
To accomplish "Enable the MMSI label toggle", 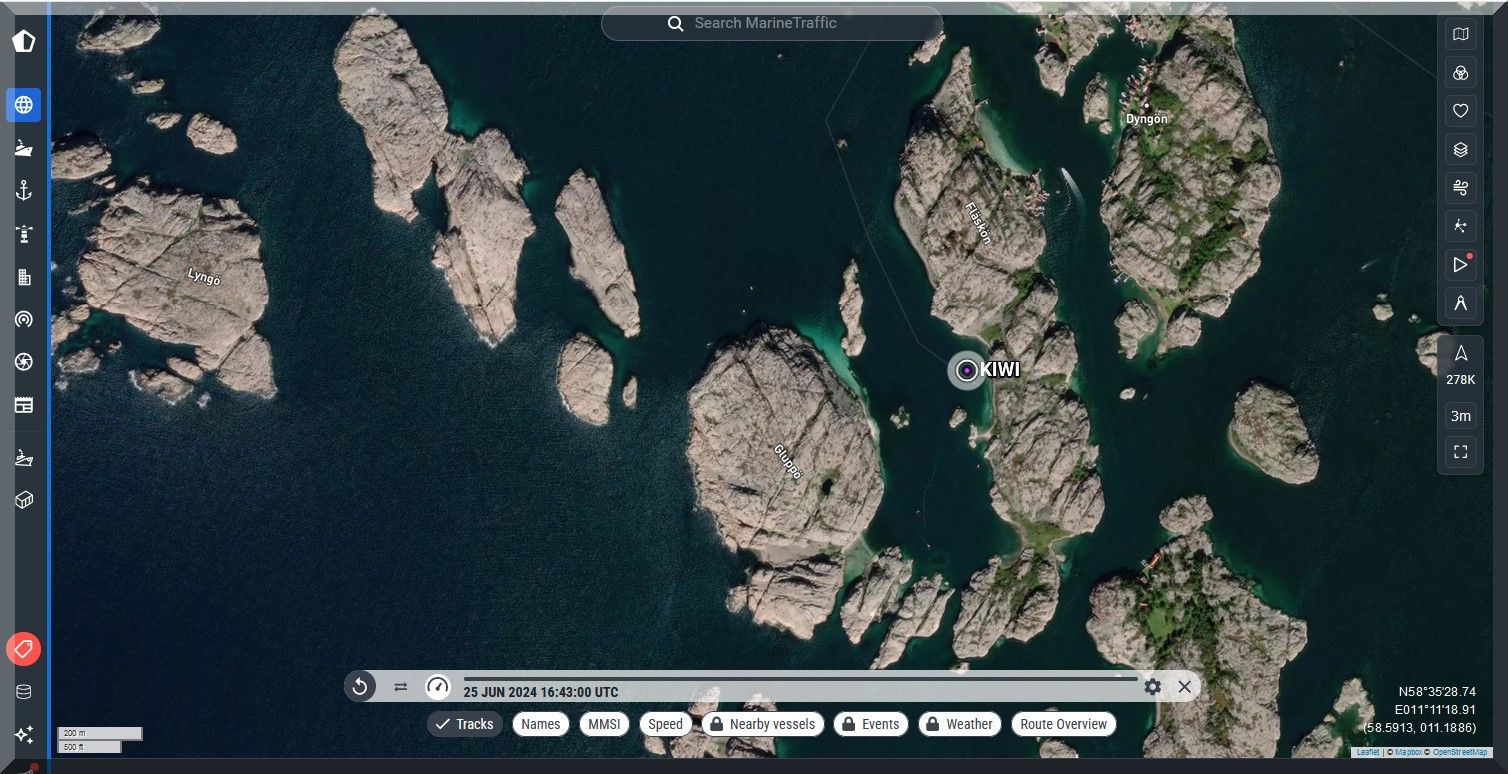I will (604, 724).
